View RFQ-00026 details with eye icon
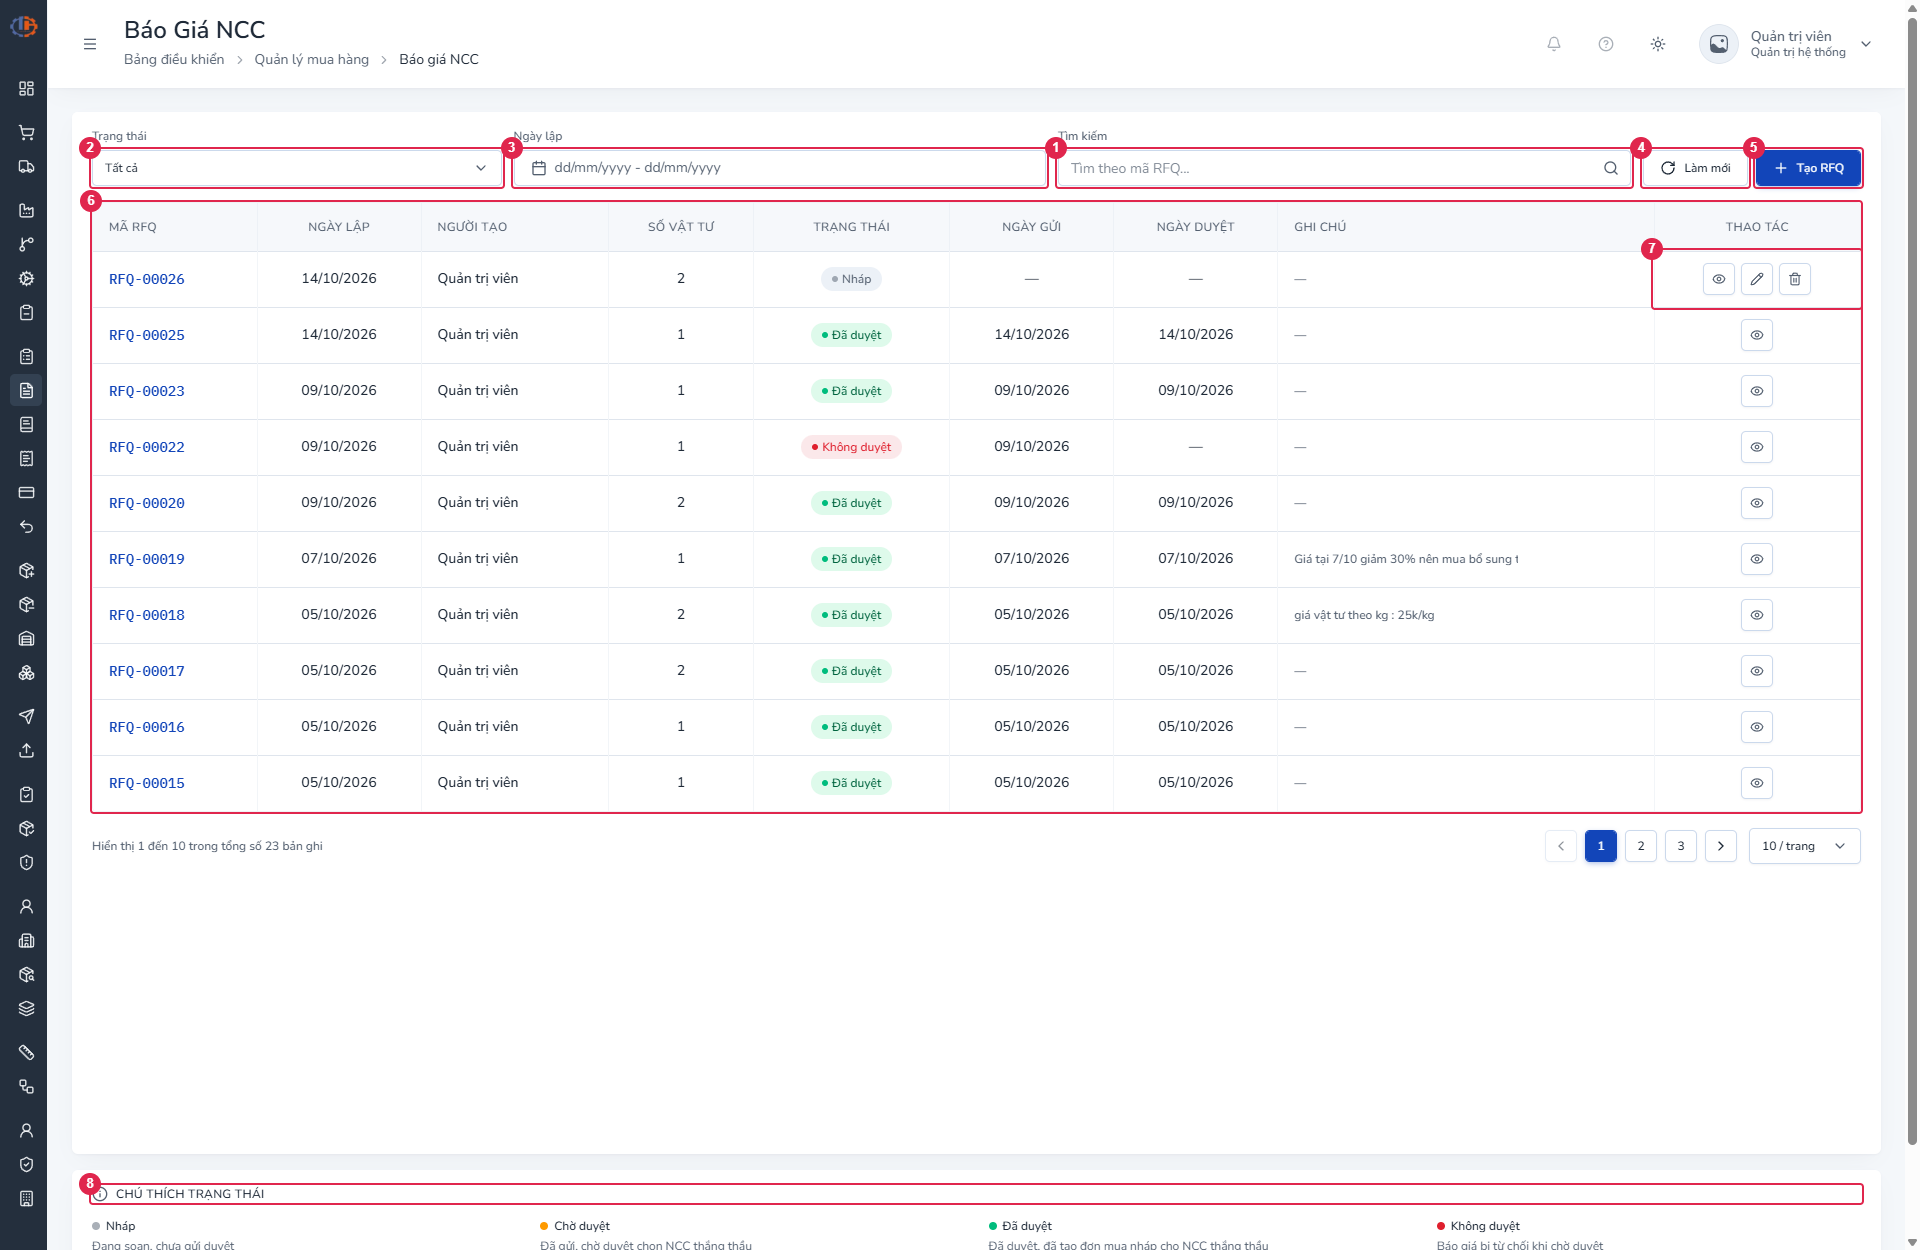This screenshot has height=1250, width=1920. click(1719, 279)
